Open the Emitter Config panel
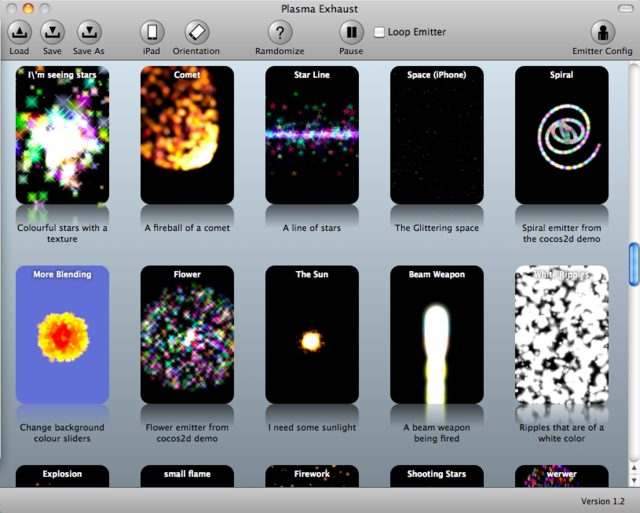The image size is (640, 513). pos(602,32)
